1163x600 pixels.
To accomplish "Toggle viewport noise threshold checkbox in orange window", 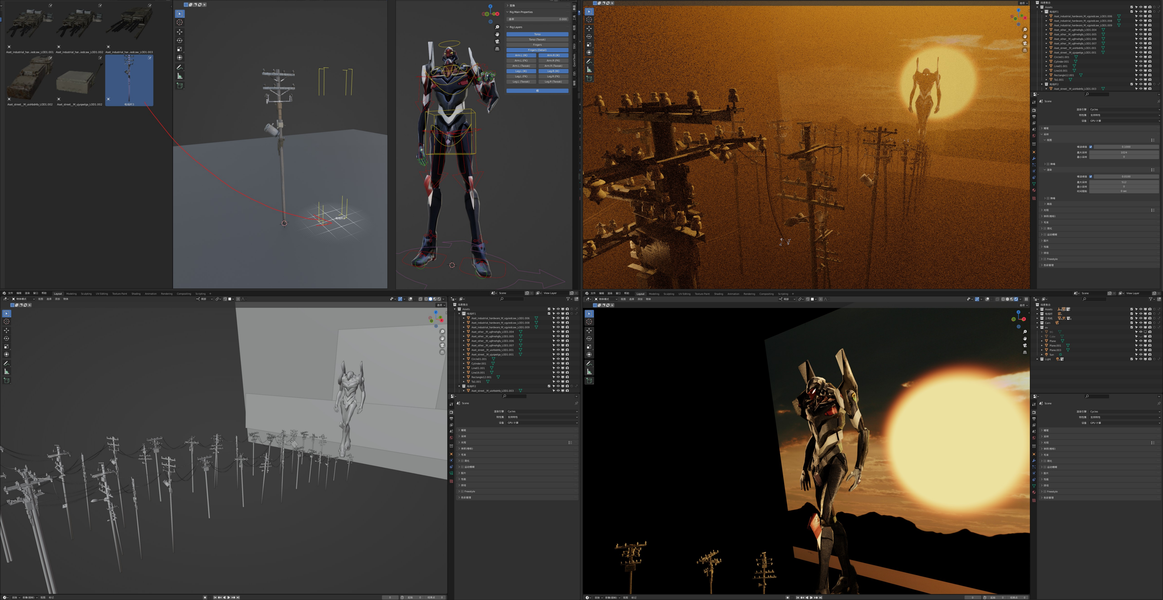I will [1090, 147].
